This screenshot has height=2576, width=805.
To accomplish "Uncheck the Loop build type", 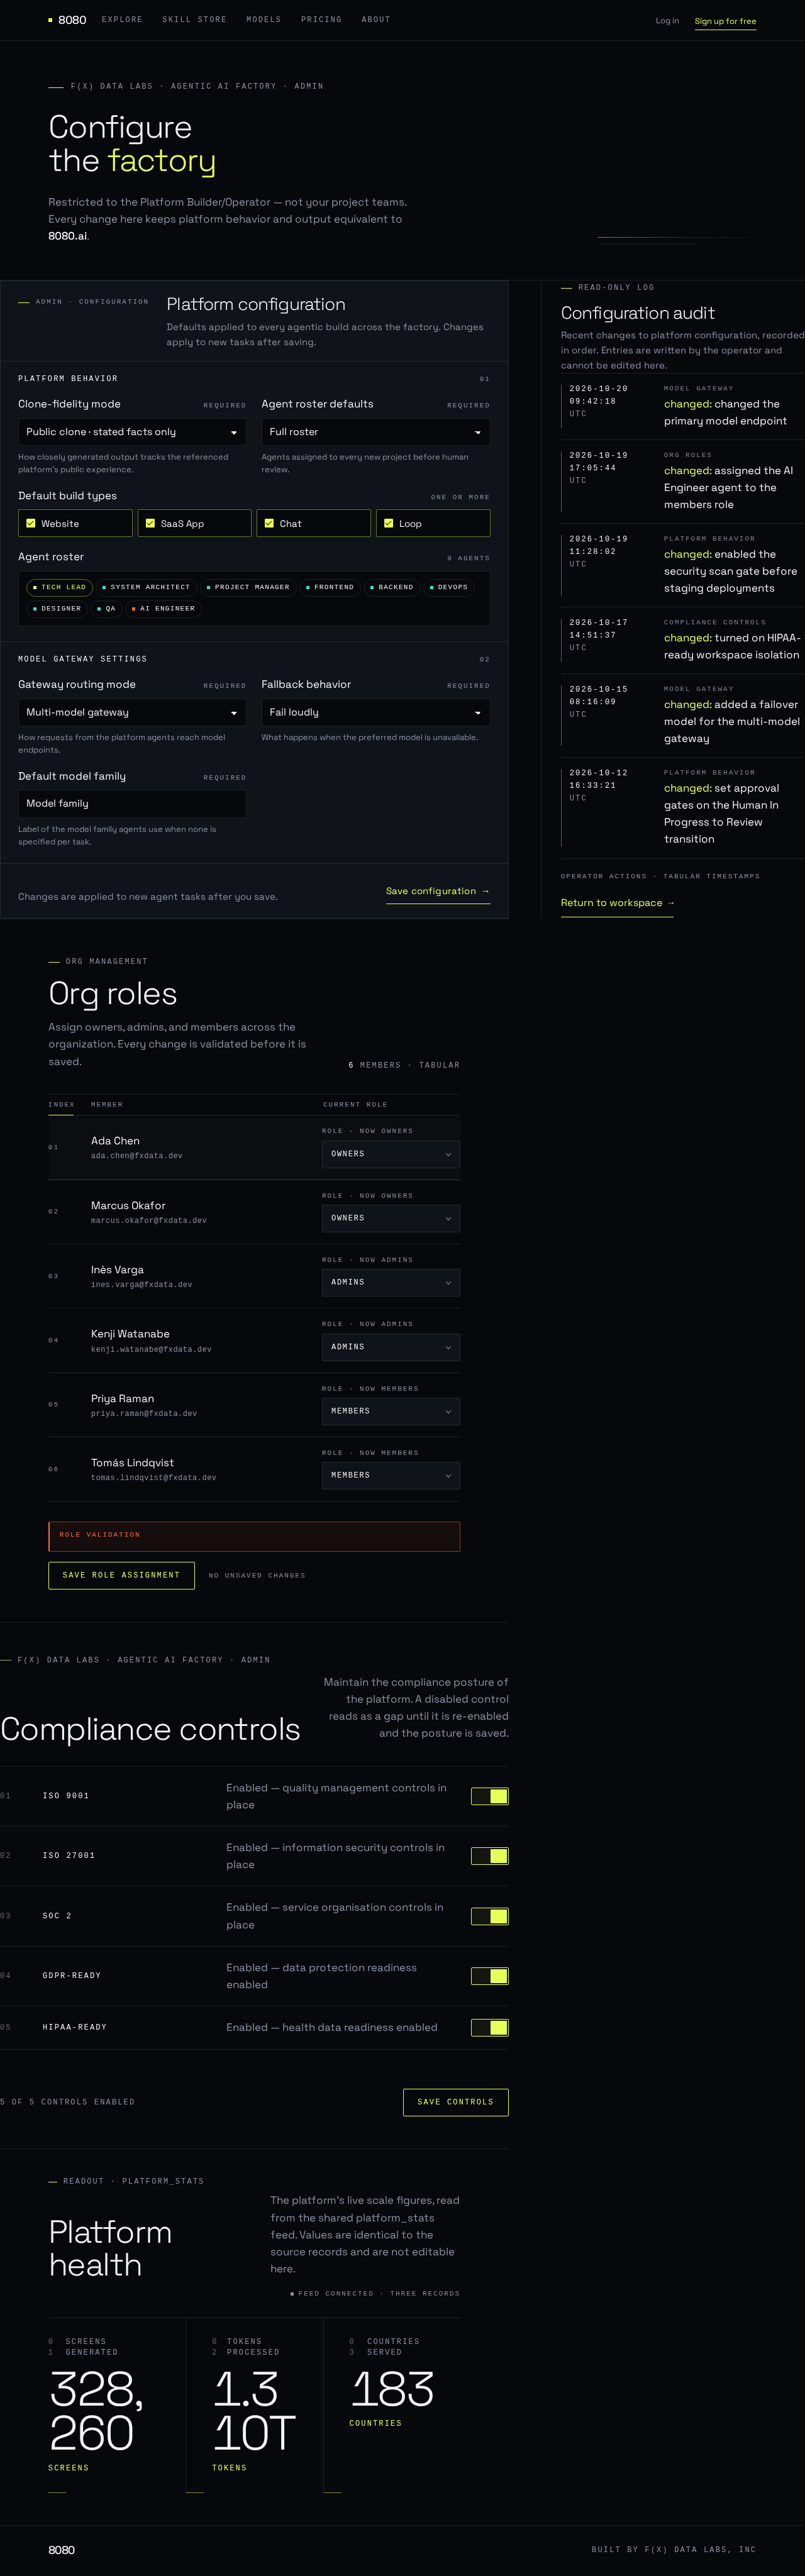I will [x=433, y=523].
